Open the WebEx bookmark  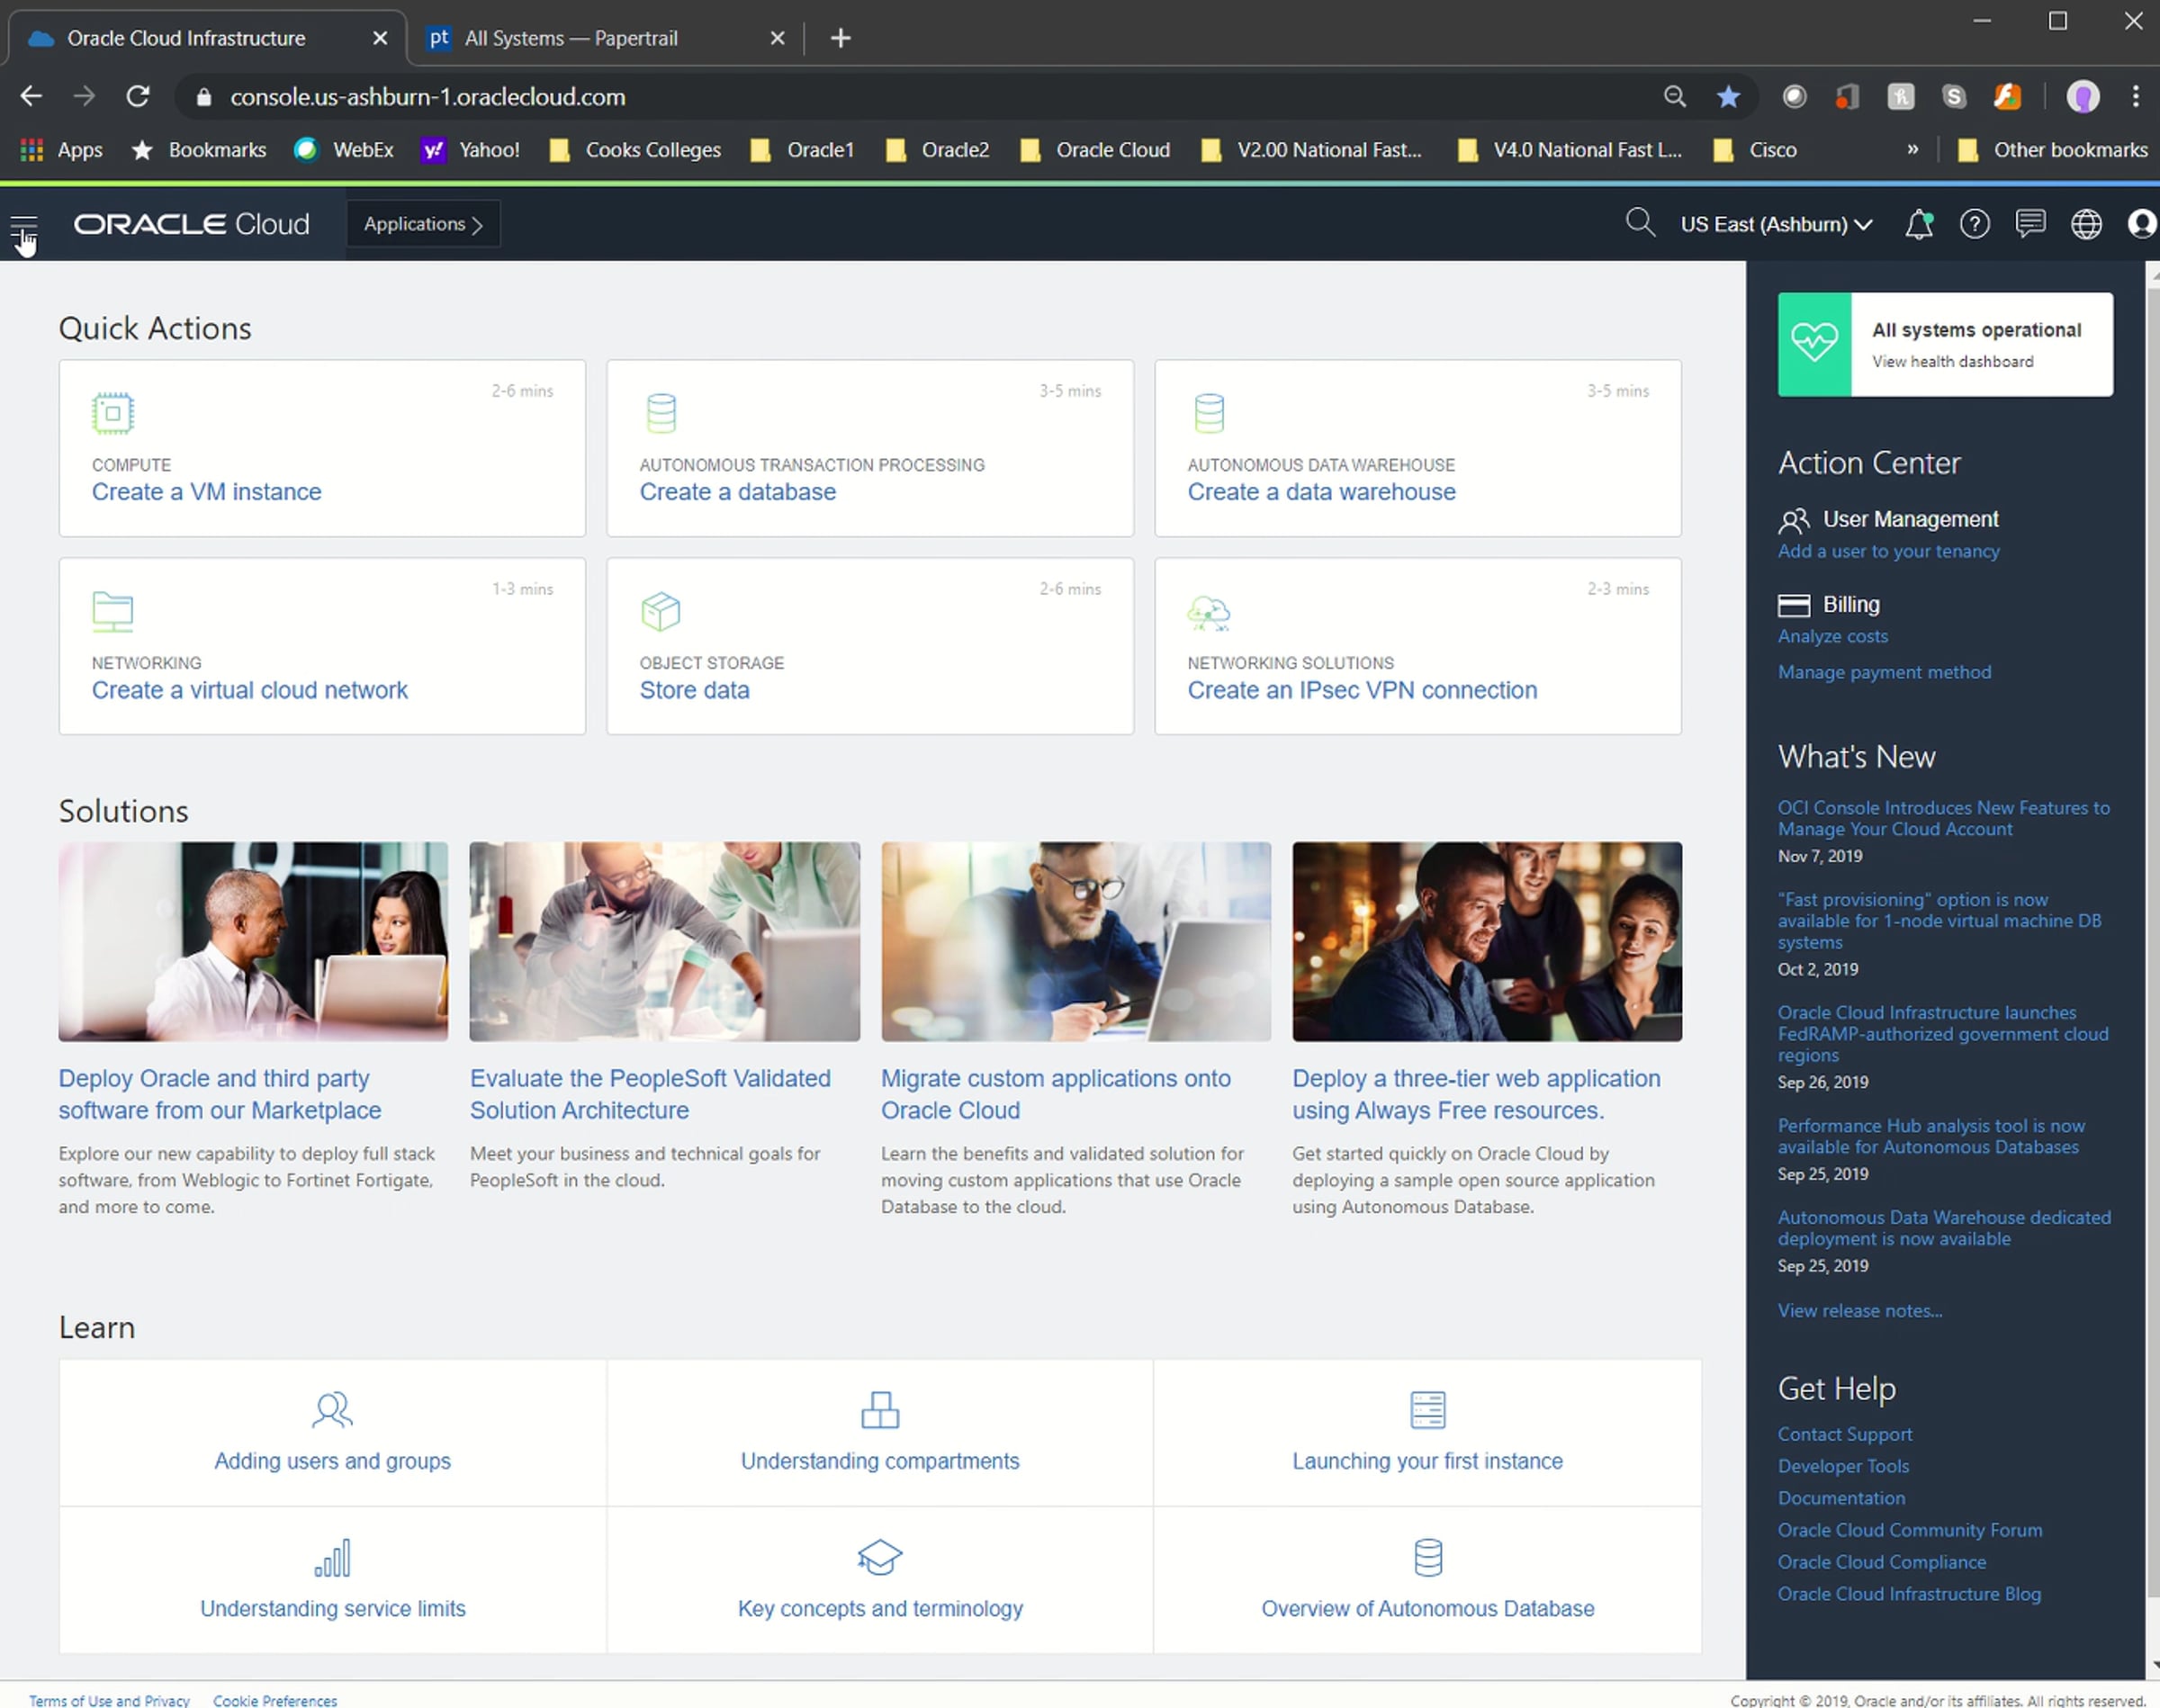pyautogui.click(x=344, y=150)
